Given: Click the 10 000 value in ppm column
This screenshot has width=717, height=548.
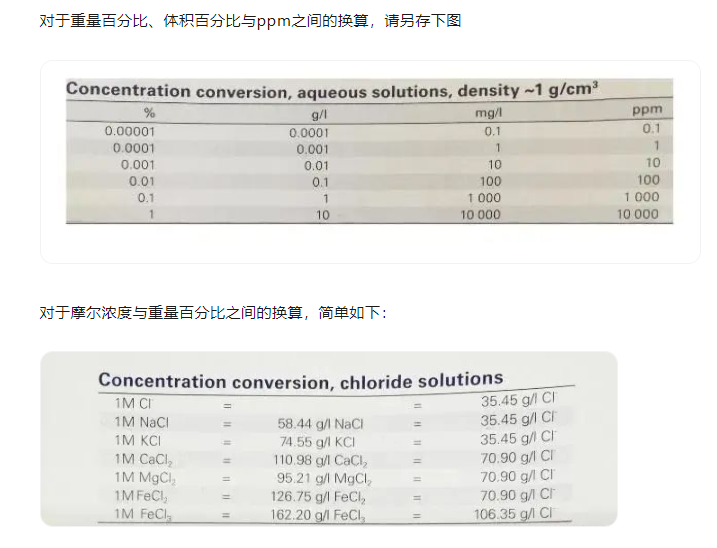Looking at the screenshot, I should pos(638,214).
